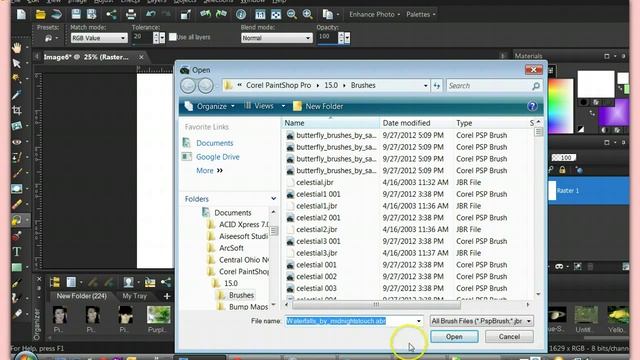
Task: Click the Share icon in top toolbar
Action: pyautogui.click(x=111, y=14)
